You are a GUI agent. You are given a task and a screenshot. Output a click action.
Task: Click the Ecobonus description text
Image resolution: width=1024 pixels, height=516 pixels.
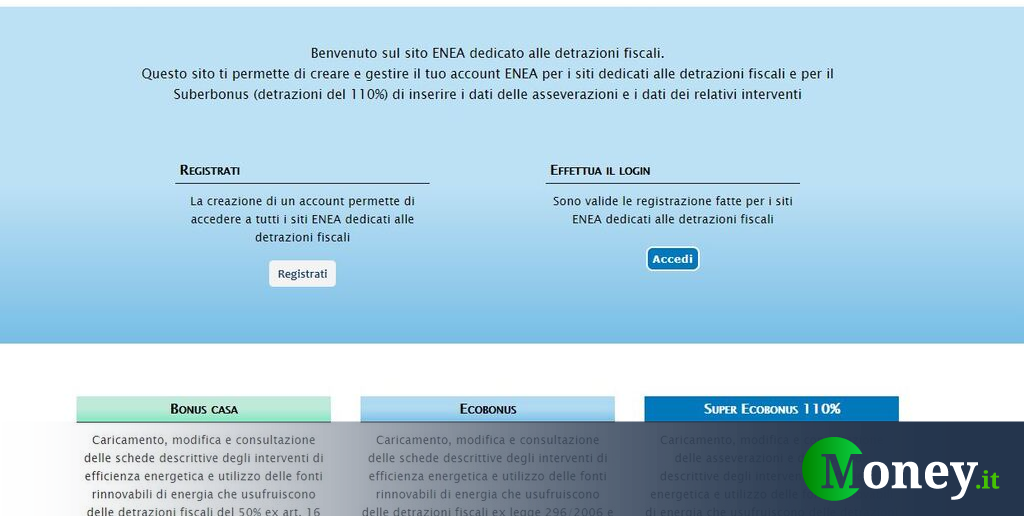click(488, 475)
